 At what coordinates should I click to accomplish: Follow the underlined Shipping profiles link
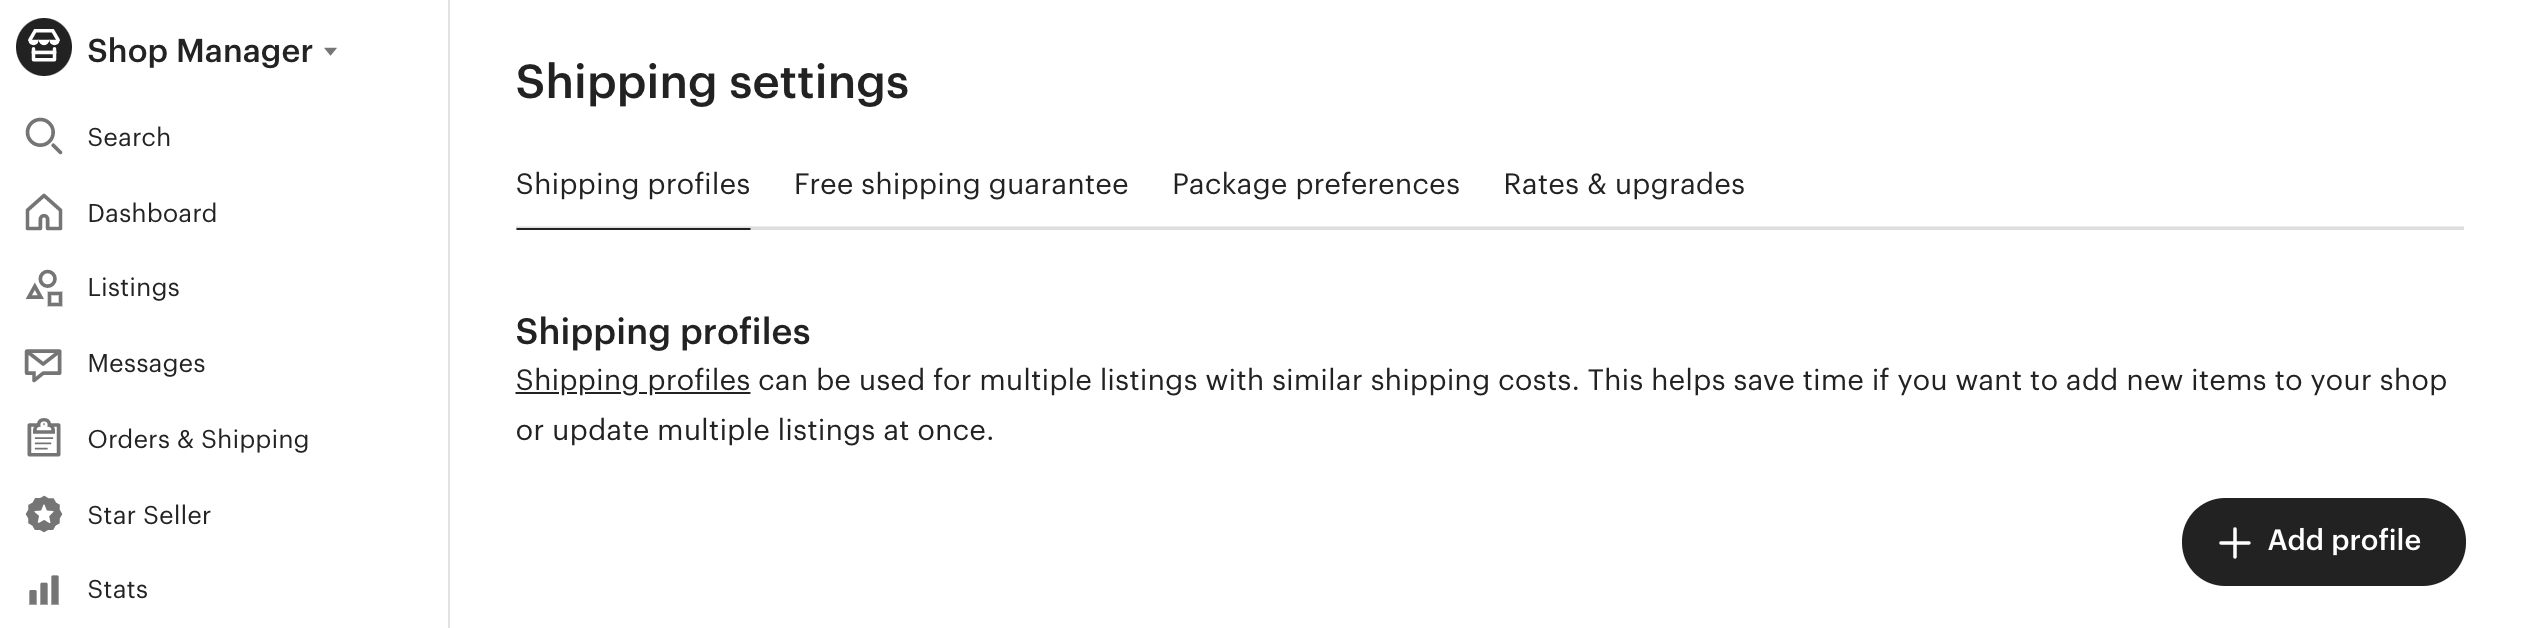[632, 380]
